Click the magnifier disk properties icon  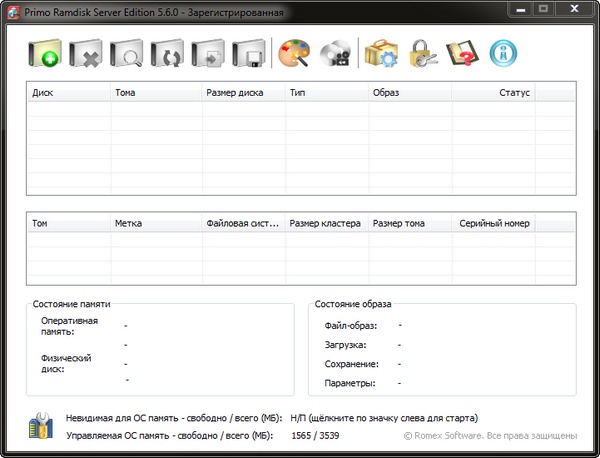pyautogui.click(x=127, y=55)
